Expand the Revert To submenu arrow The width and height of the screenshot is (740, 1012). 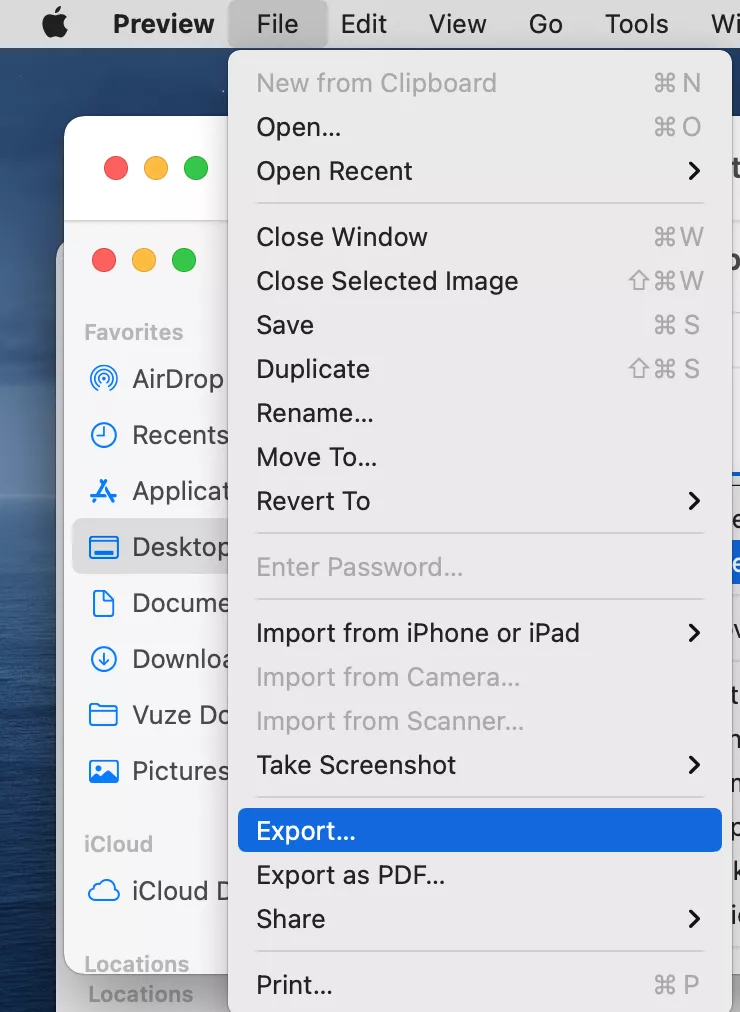tap(694, 501)
